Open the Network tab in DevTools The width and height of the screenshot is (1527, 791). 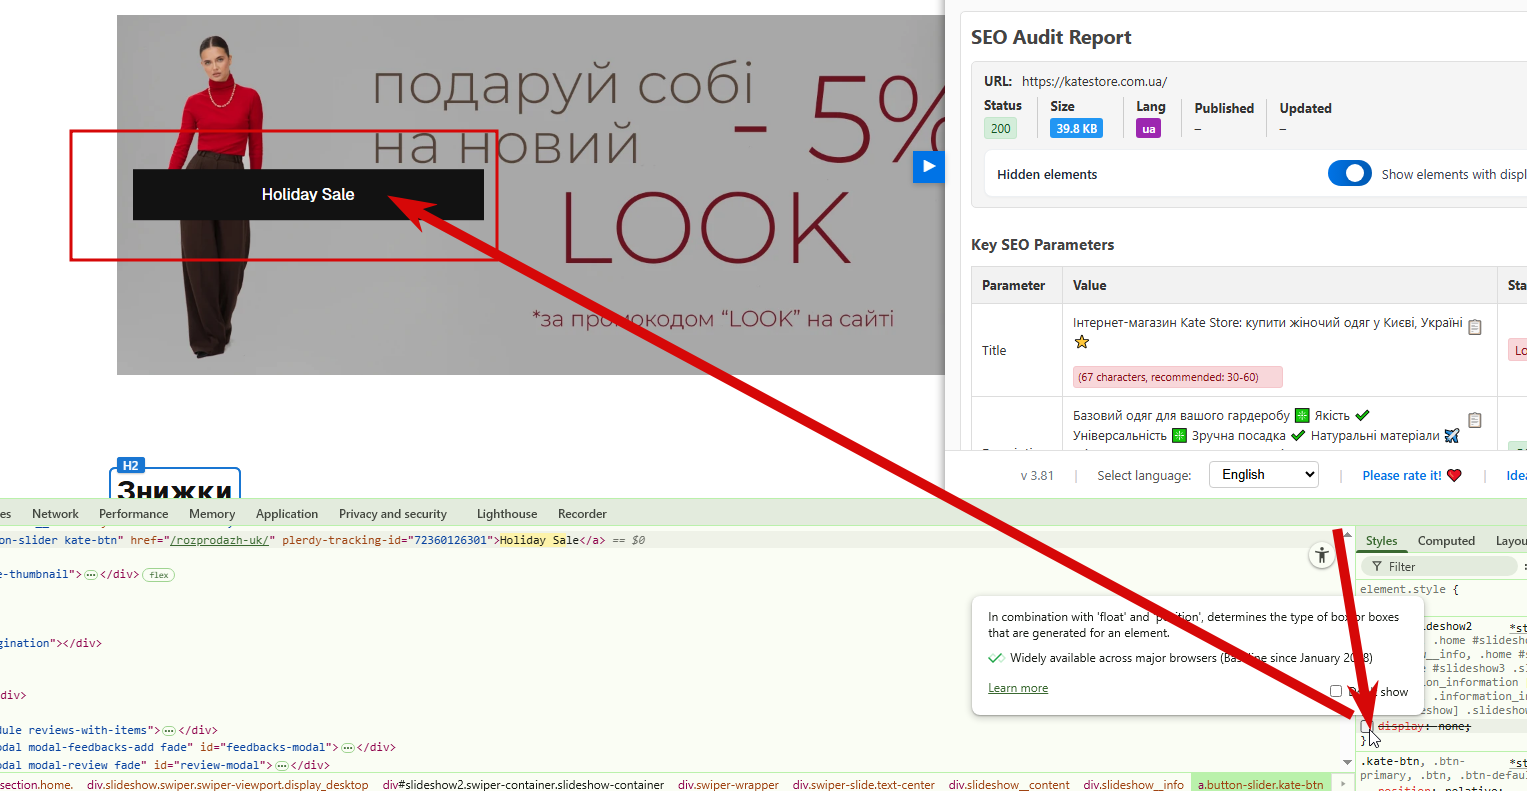coord(55,514)
